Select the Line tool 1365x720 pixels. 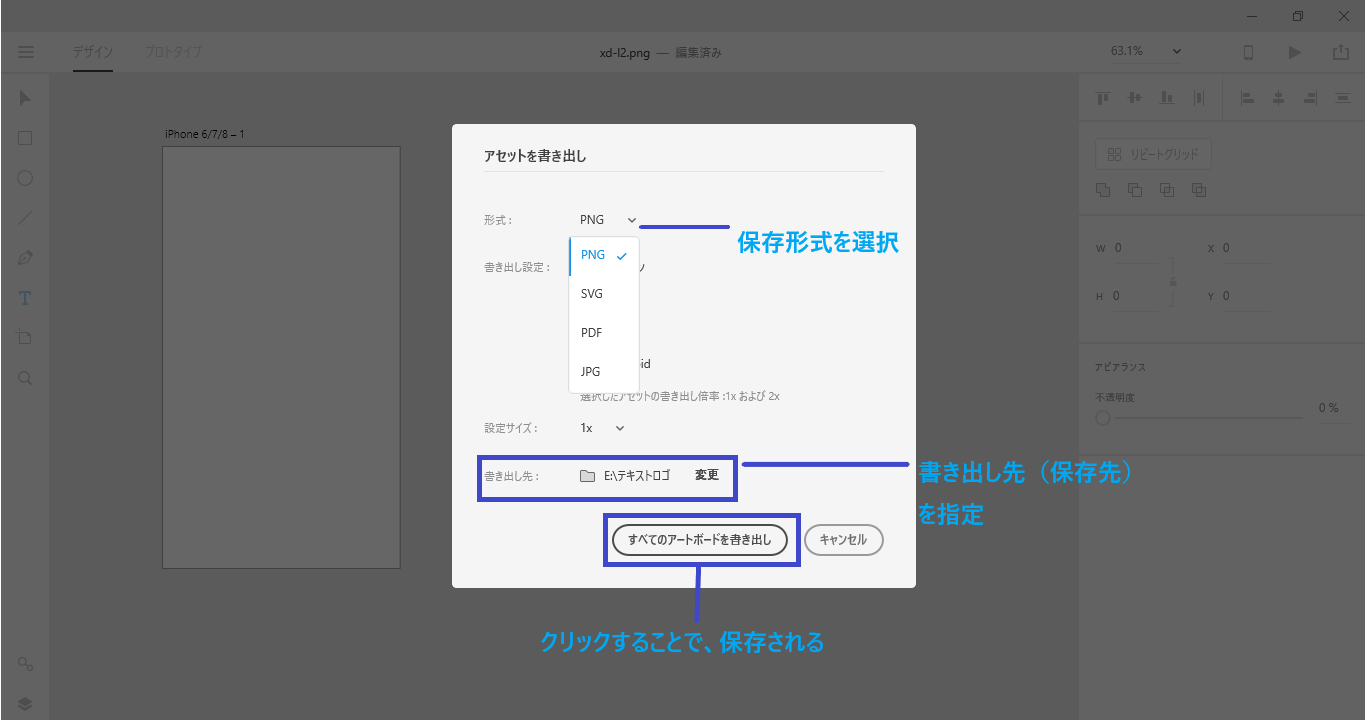[25, 218]
